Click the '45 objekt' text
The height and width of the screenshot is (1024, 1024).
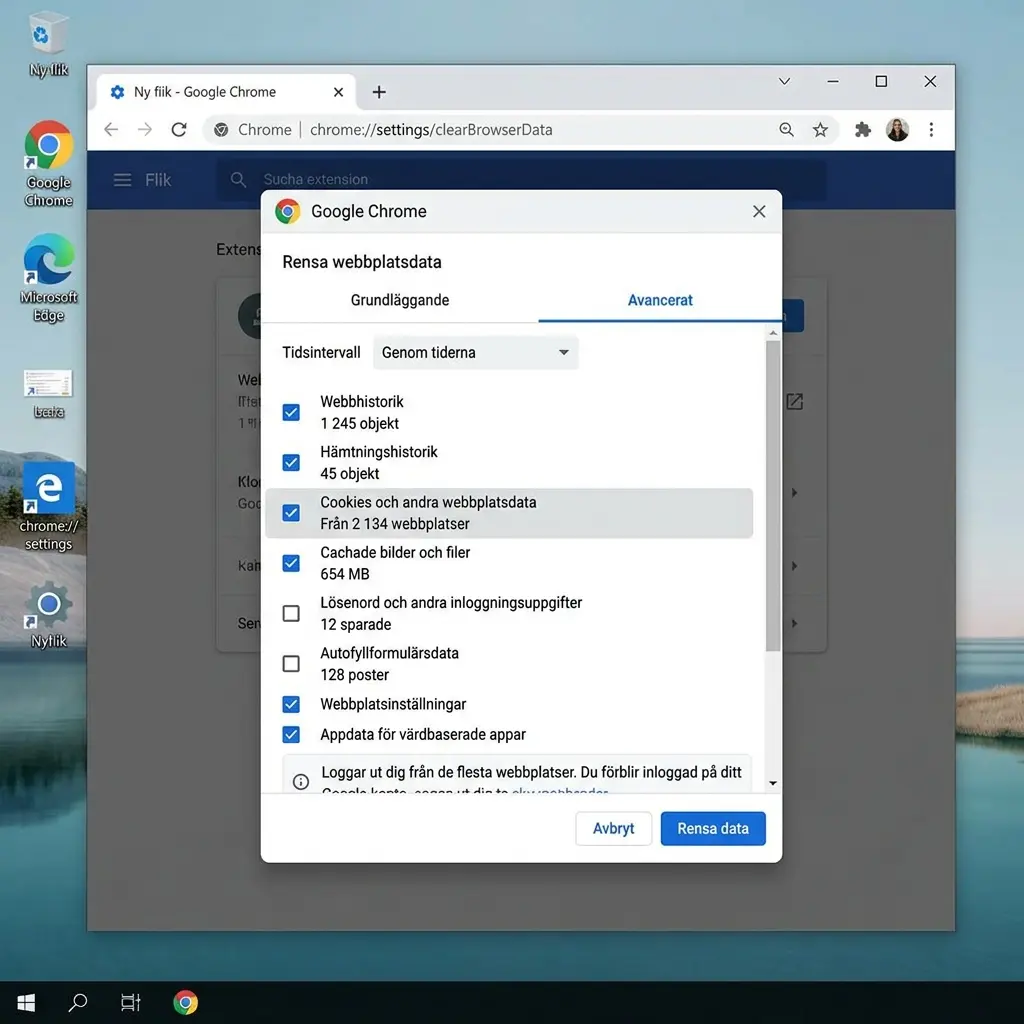[349, 473]
